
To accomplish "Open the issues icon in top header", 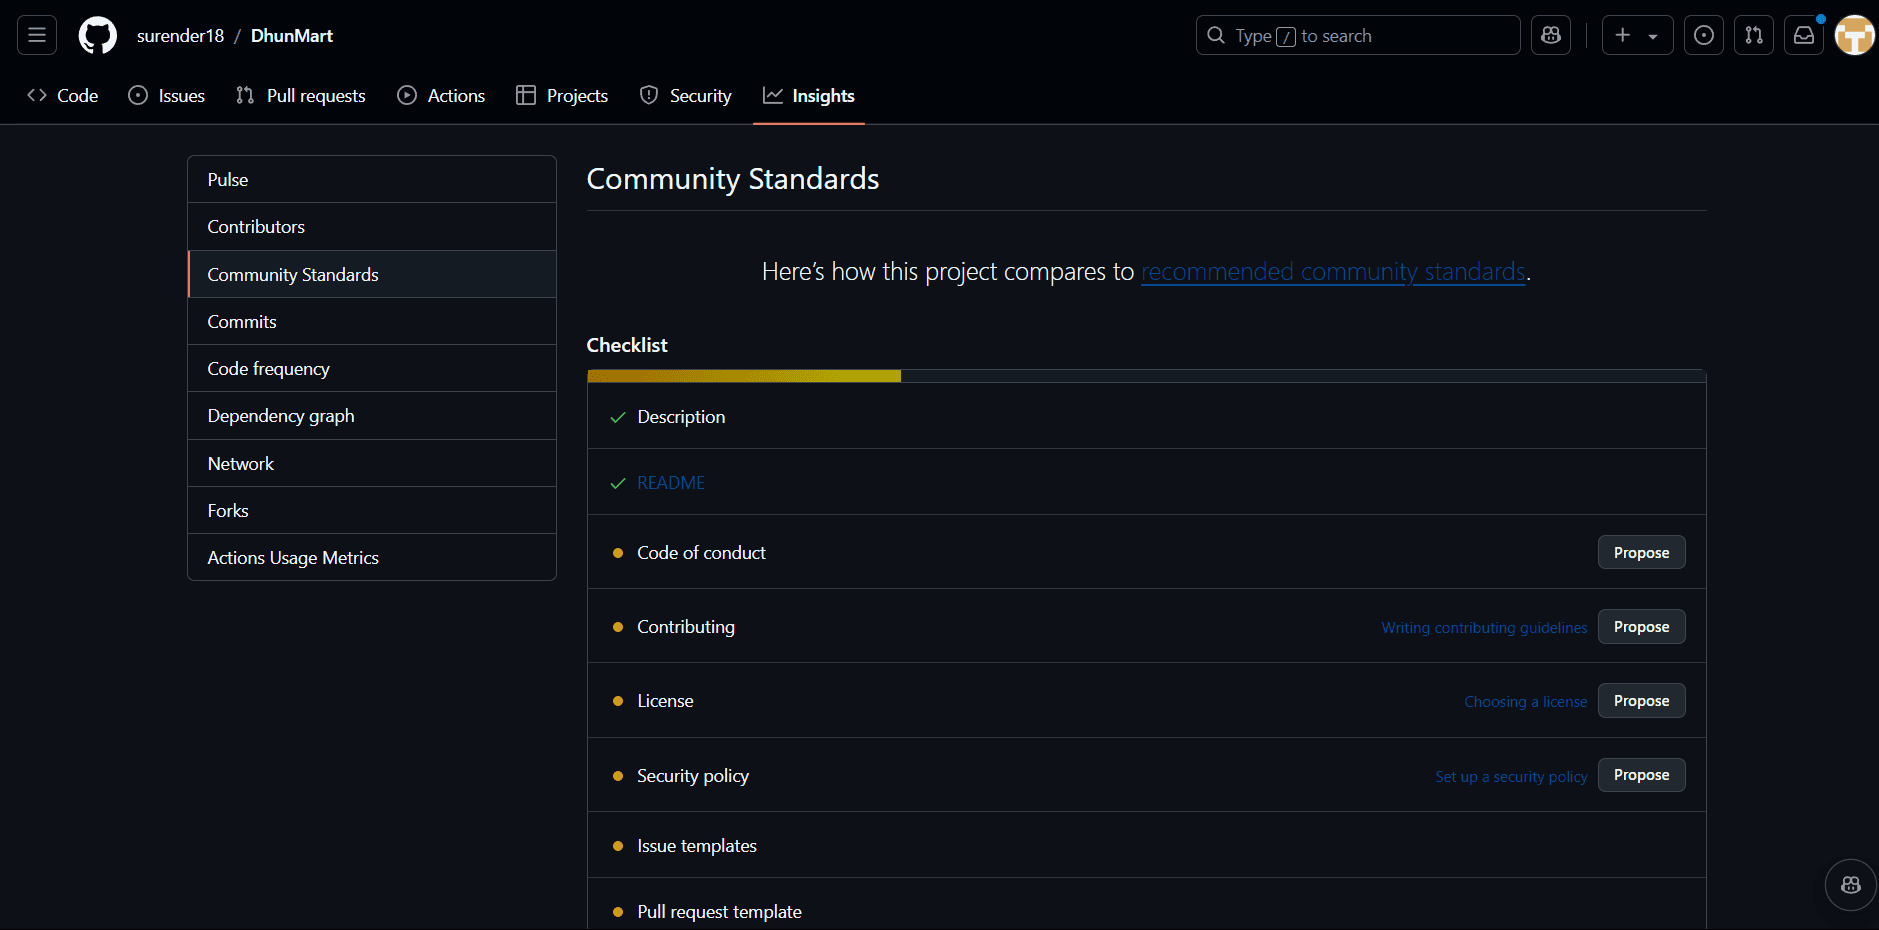I will point(1704,36).
